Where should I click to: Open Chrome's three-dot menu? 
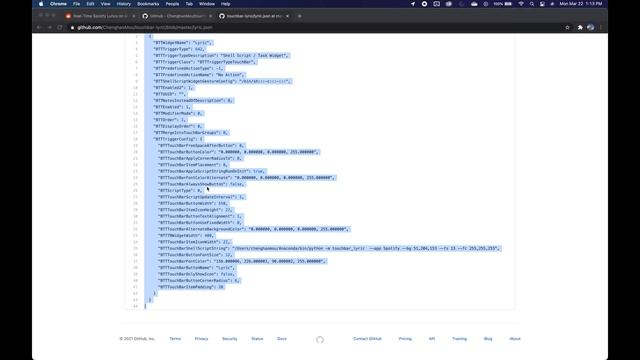click(x=601, y=27)
